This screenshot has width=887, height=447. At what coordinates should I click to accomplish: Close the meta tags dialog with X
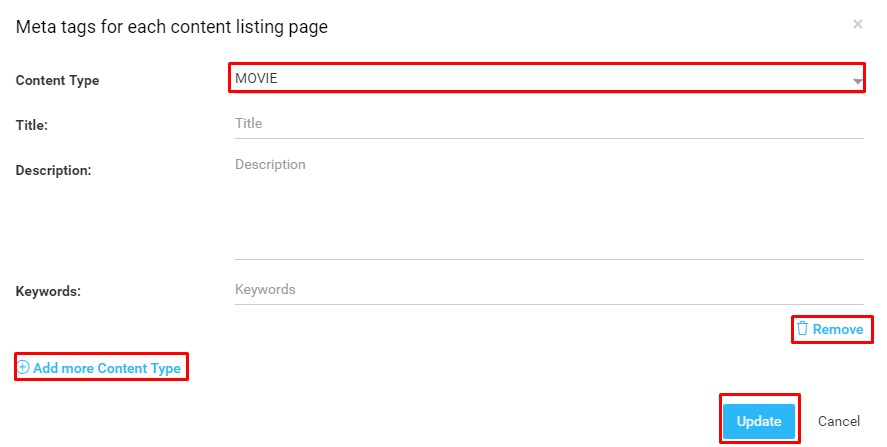[x=858, y=24]
